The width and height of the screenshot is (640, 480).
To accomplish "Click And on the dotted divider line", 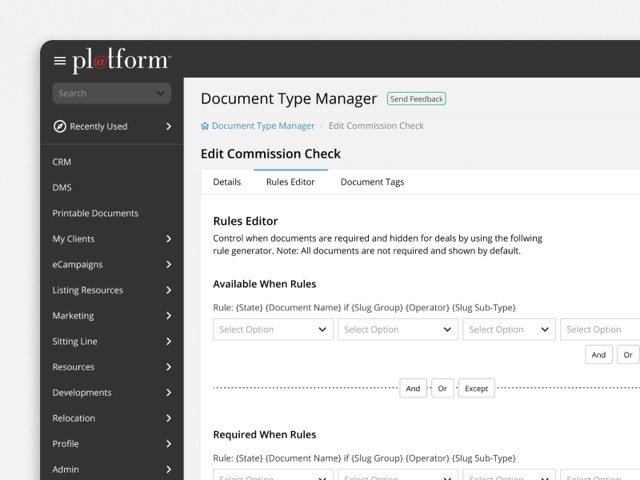I will pyautogui.click(x=413, y=389).
